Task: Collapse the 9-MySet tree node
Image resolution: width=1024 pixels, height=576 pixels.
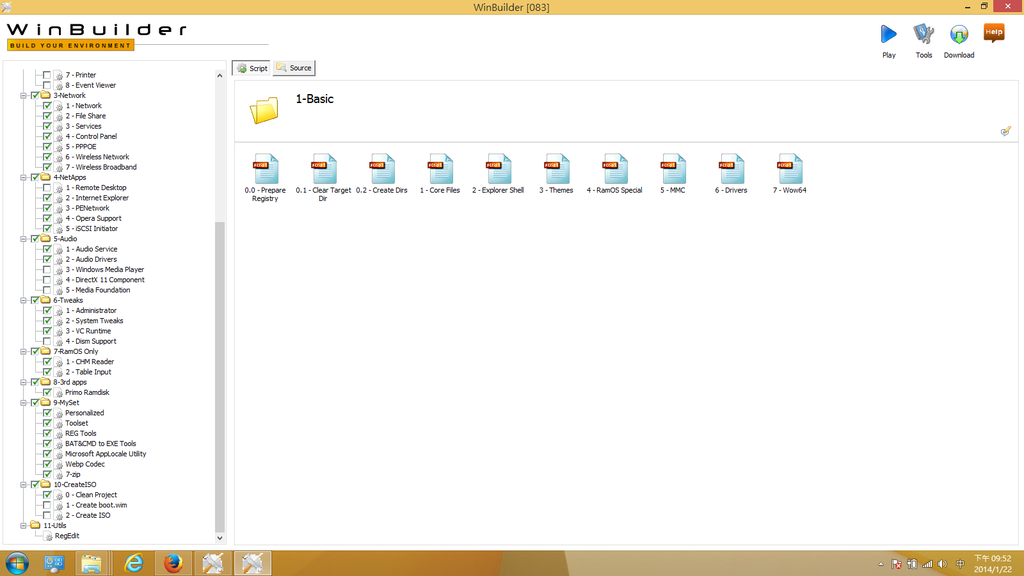Action: tap(24, 402)
